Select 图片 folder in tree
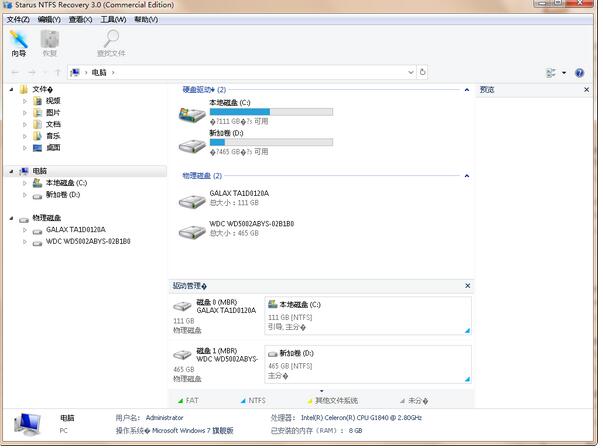603x448 pixels. 53,112
